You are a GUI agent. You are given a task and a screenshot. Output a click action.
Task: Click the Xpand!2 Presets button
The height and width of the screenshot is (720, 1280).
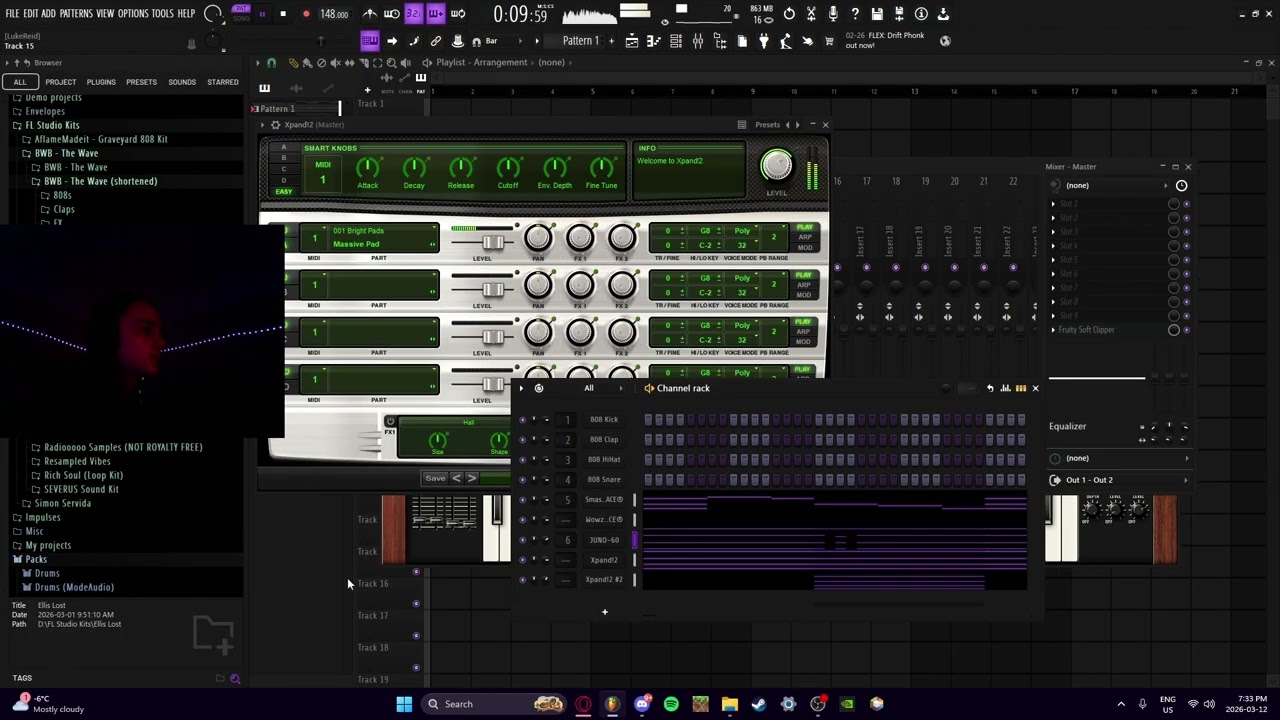(x=767, y=125)
